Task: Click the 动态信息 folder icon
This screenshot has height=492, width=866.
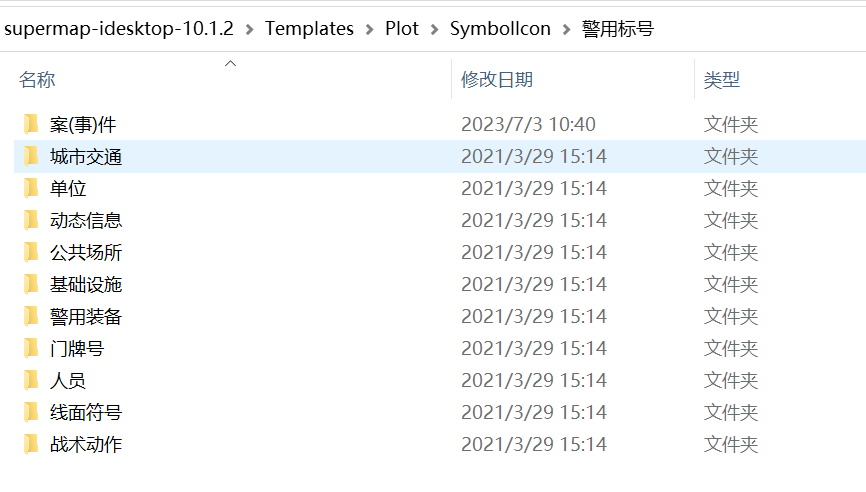Action: (31, 221)
